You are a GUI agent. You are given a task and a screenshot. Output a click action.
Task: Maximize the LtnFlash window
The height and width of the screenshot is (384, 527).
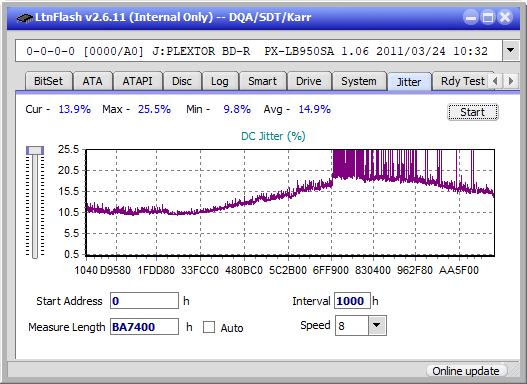point(488,17)
